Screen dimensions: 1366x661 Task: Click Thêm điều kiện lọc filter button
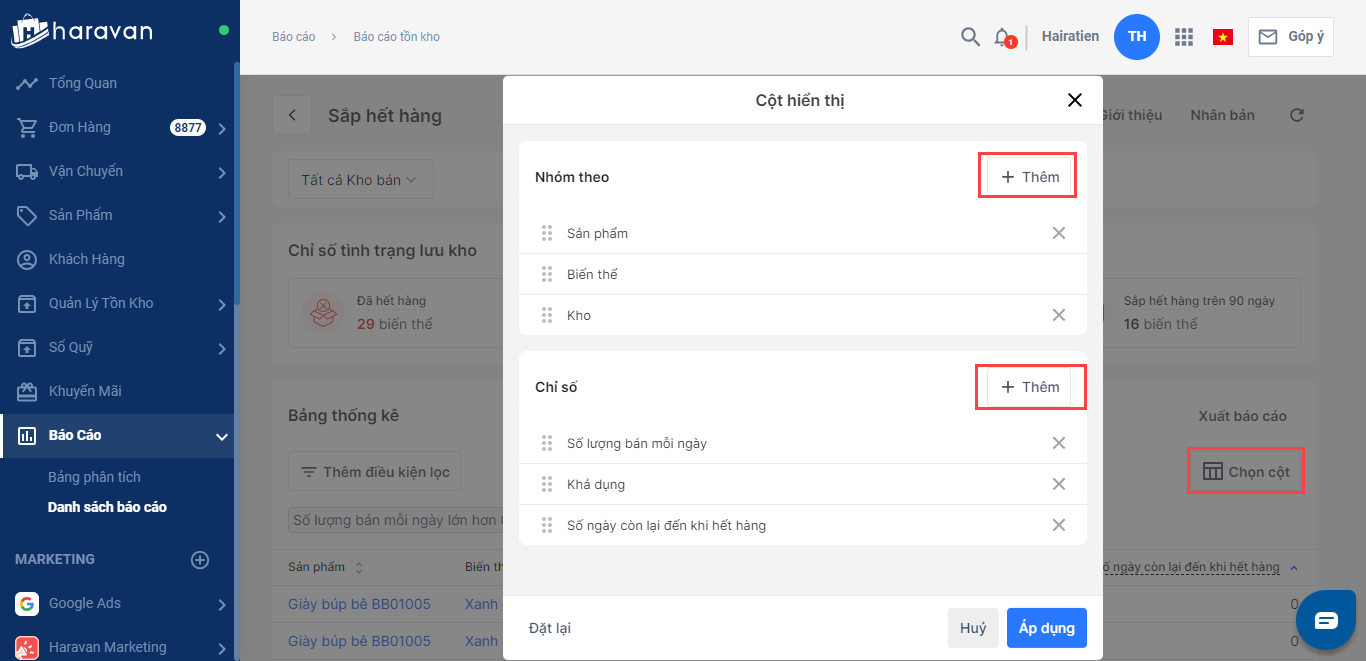click(375, 472)
